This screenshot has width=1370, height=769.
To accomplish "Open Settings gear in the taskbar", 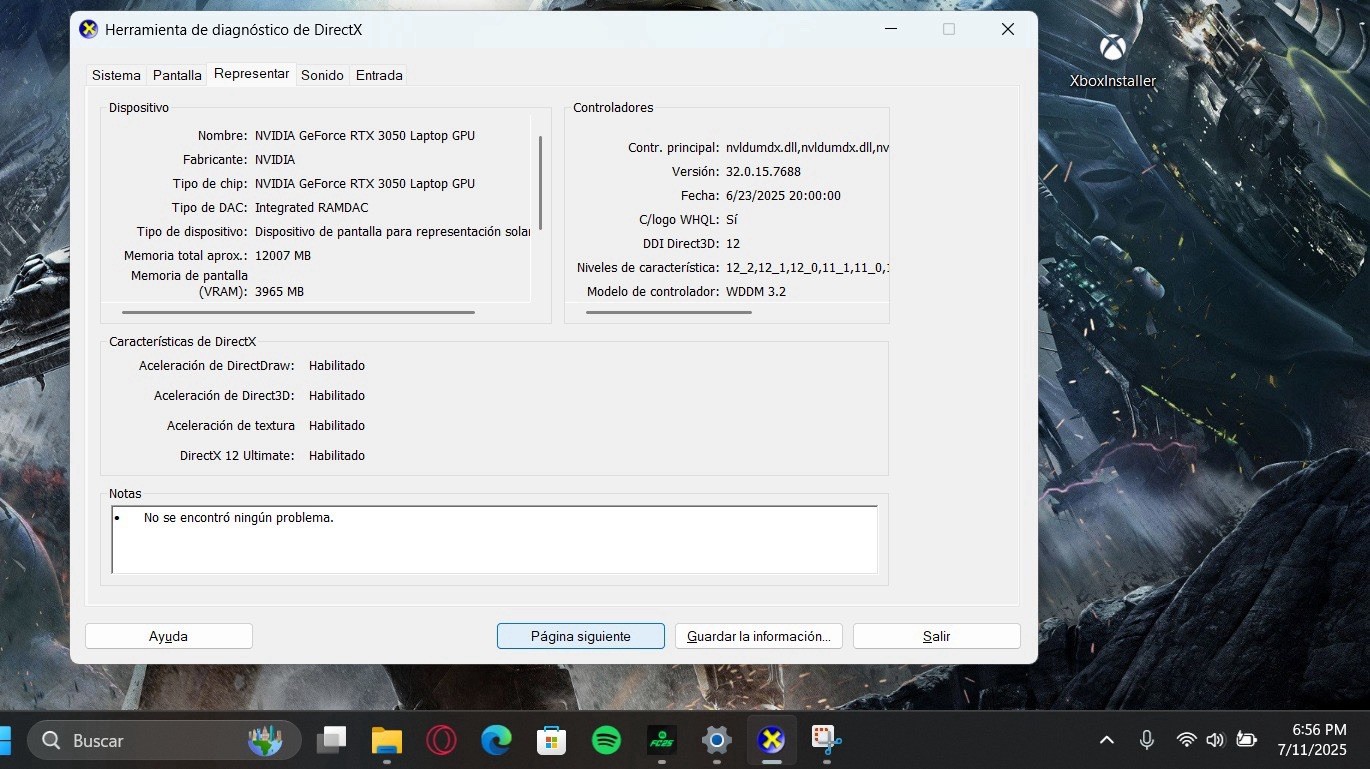I will click(x=717, y=741).
